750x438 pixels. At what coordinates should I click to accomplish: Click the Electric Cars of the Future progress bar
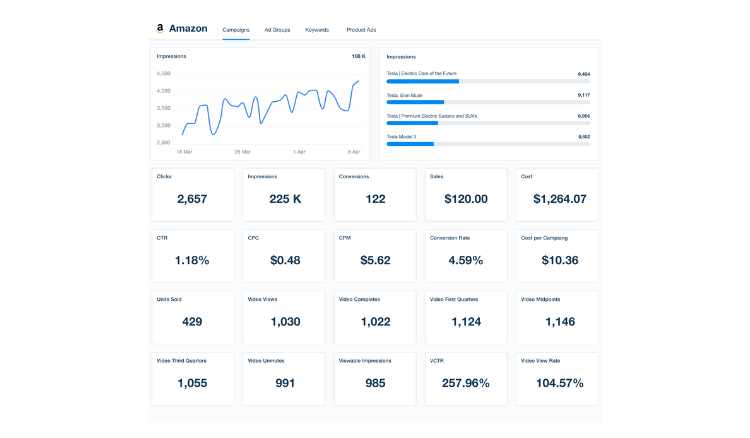488,82
